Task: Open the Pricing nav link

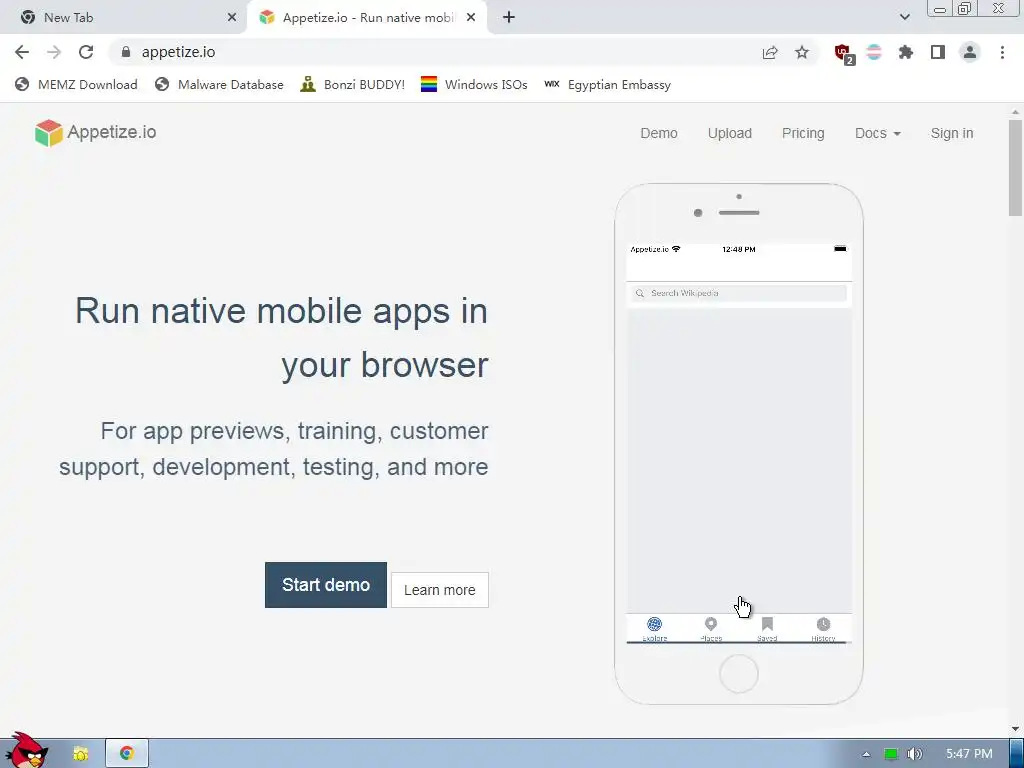Action: 803,133
